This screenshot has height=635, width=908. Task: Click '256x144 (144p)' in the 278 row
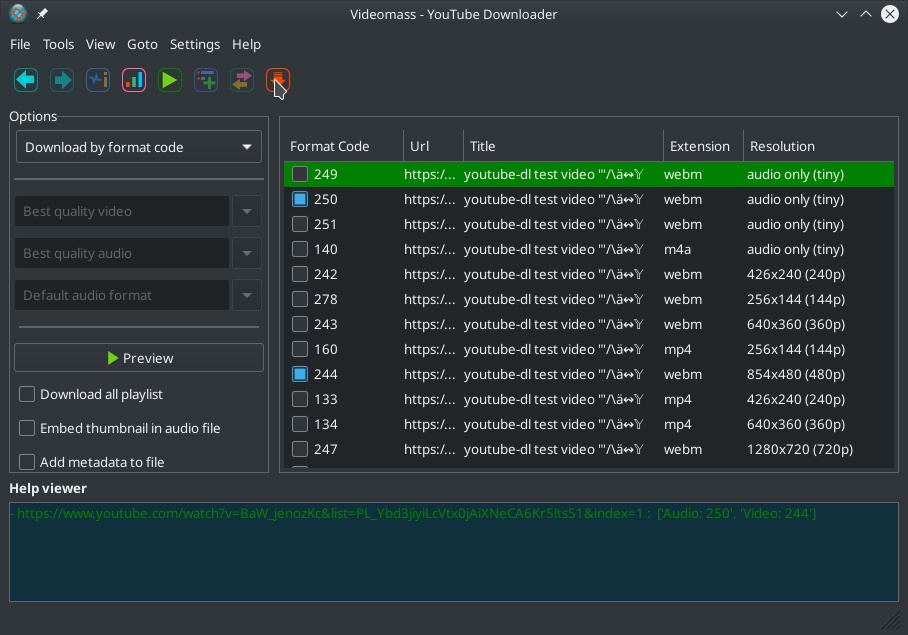point(796,299)
